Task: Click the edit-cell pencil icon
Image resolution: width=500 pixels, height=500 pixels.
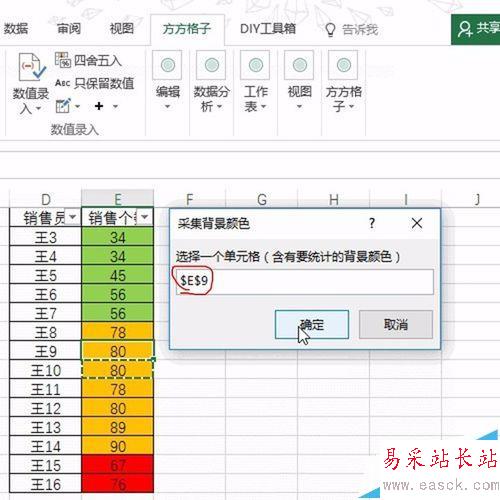Action: point(63,106)
